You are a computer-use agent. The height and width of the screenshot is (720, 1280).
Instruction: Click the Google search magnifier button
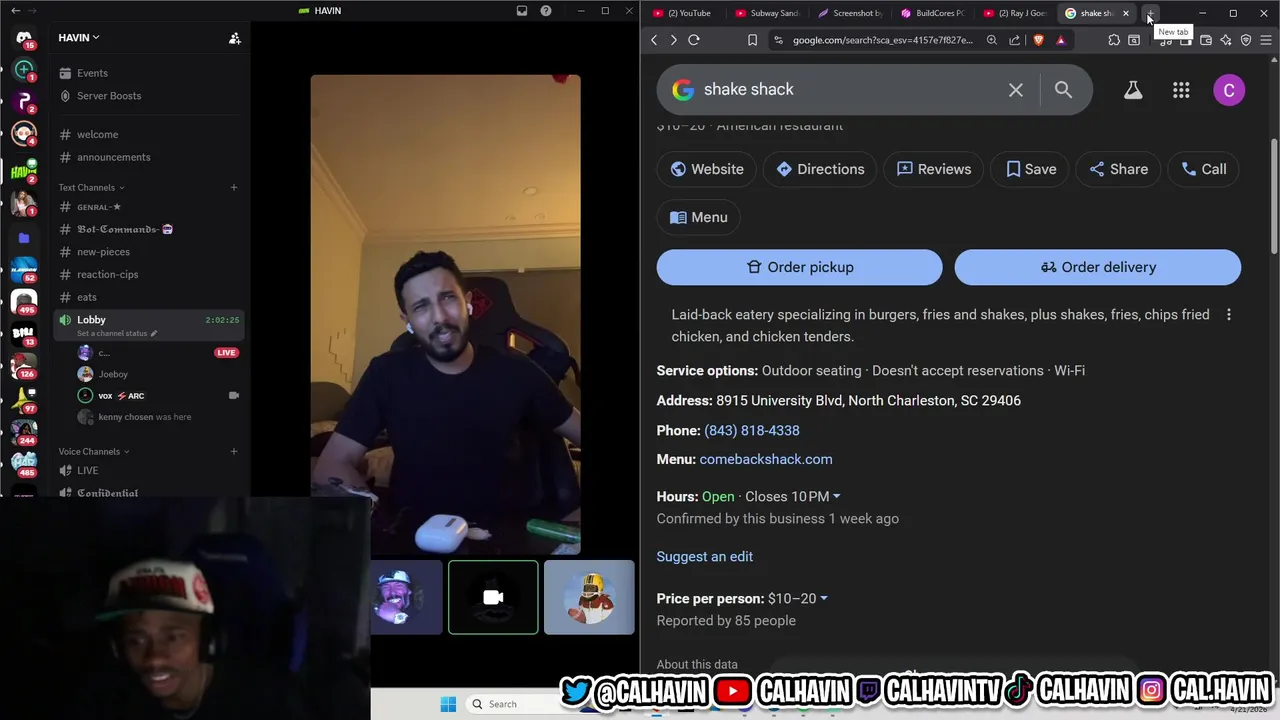point(1063,90)
